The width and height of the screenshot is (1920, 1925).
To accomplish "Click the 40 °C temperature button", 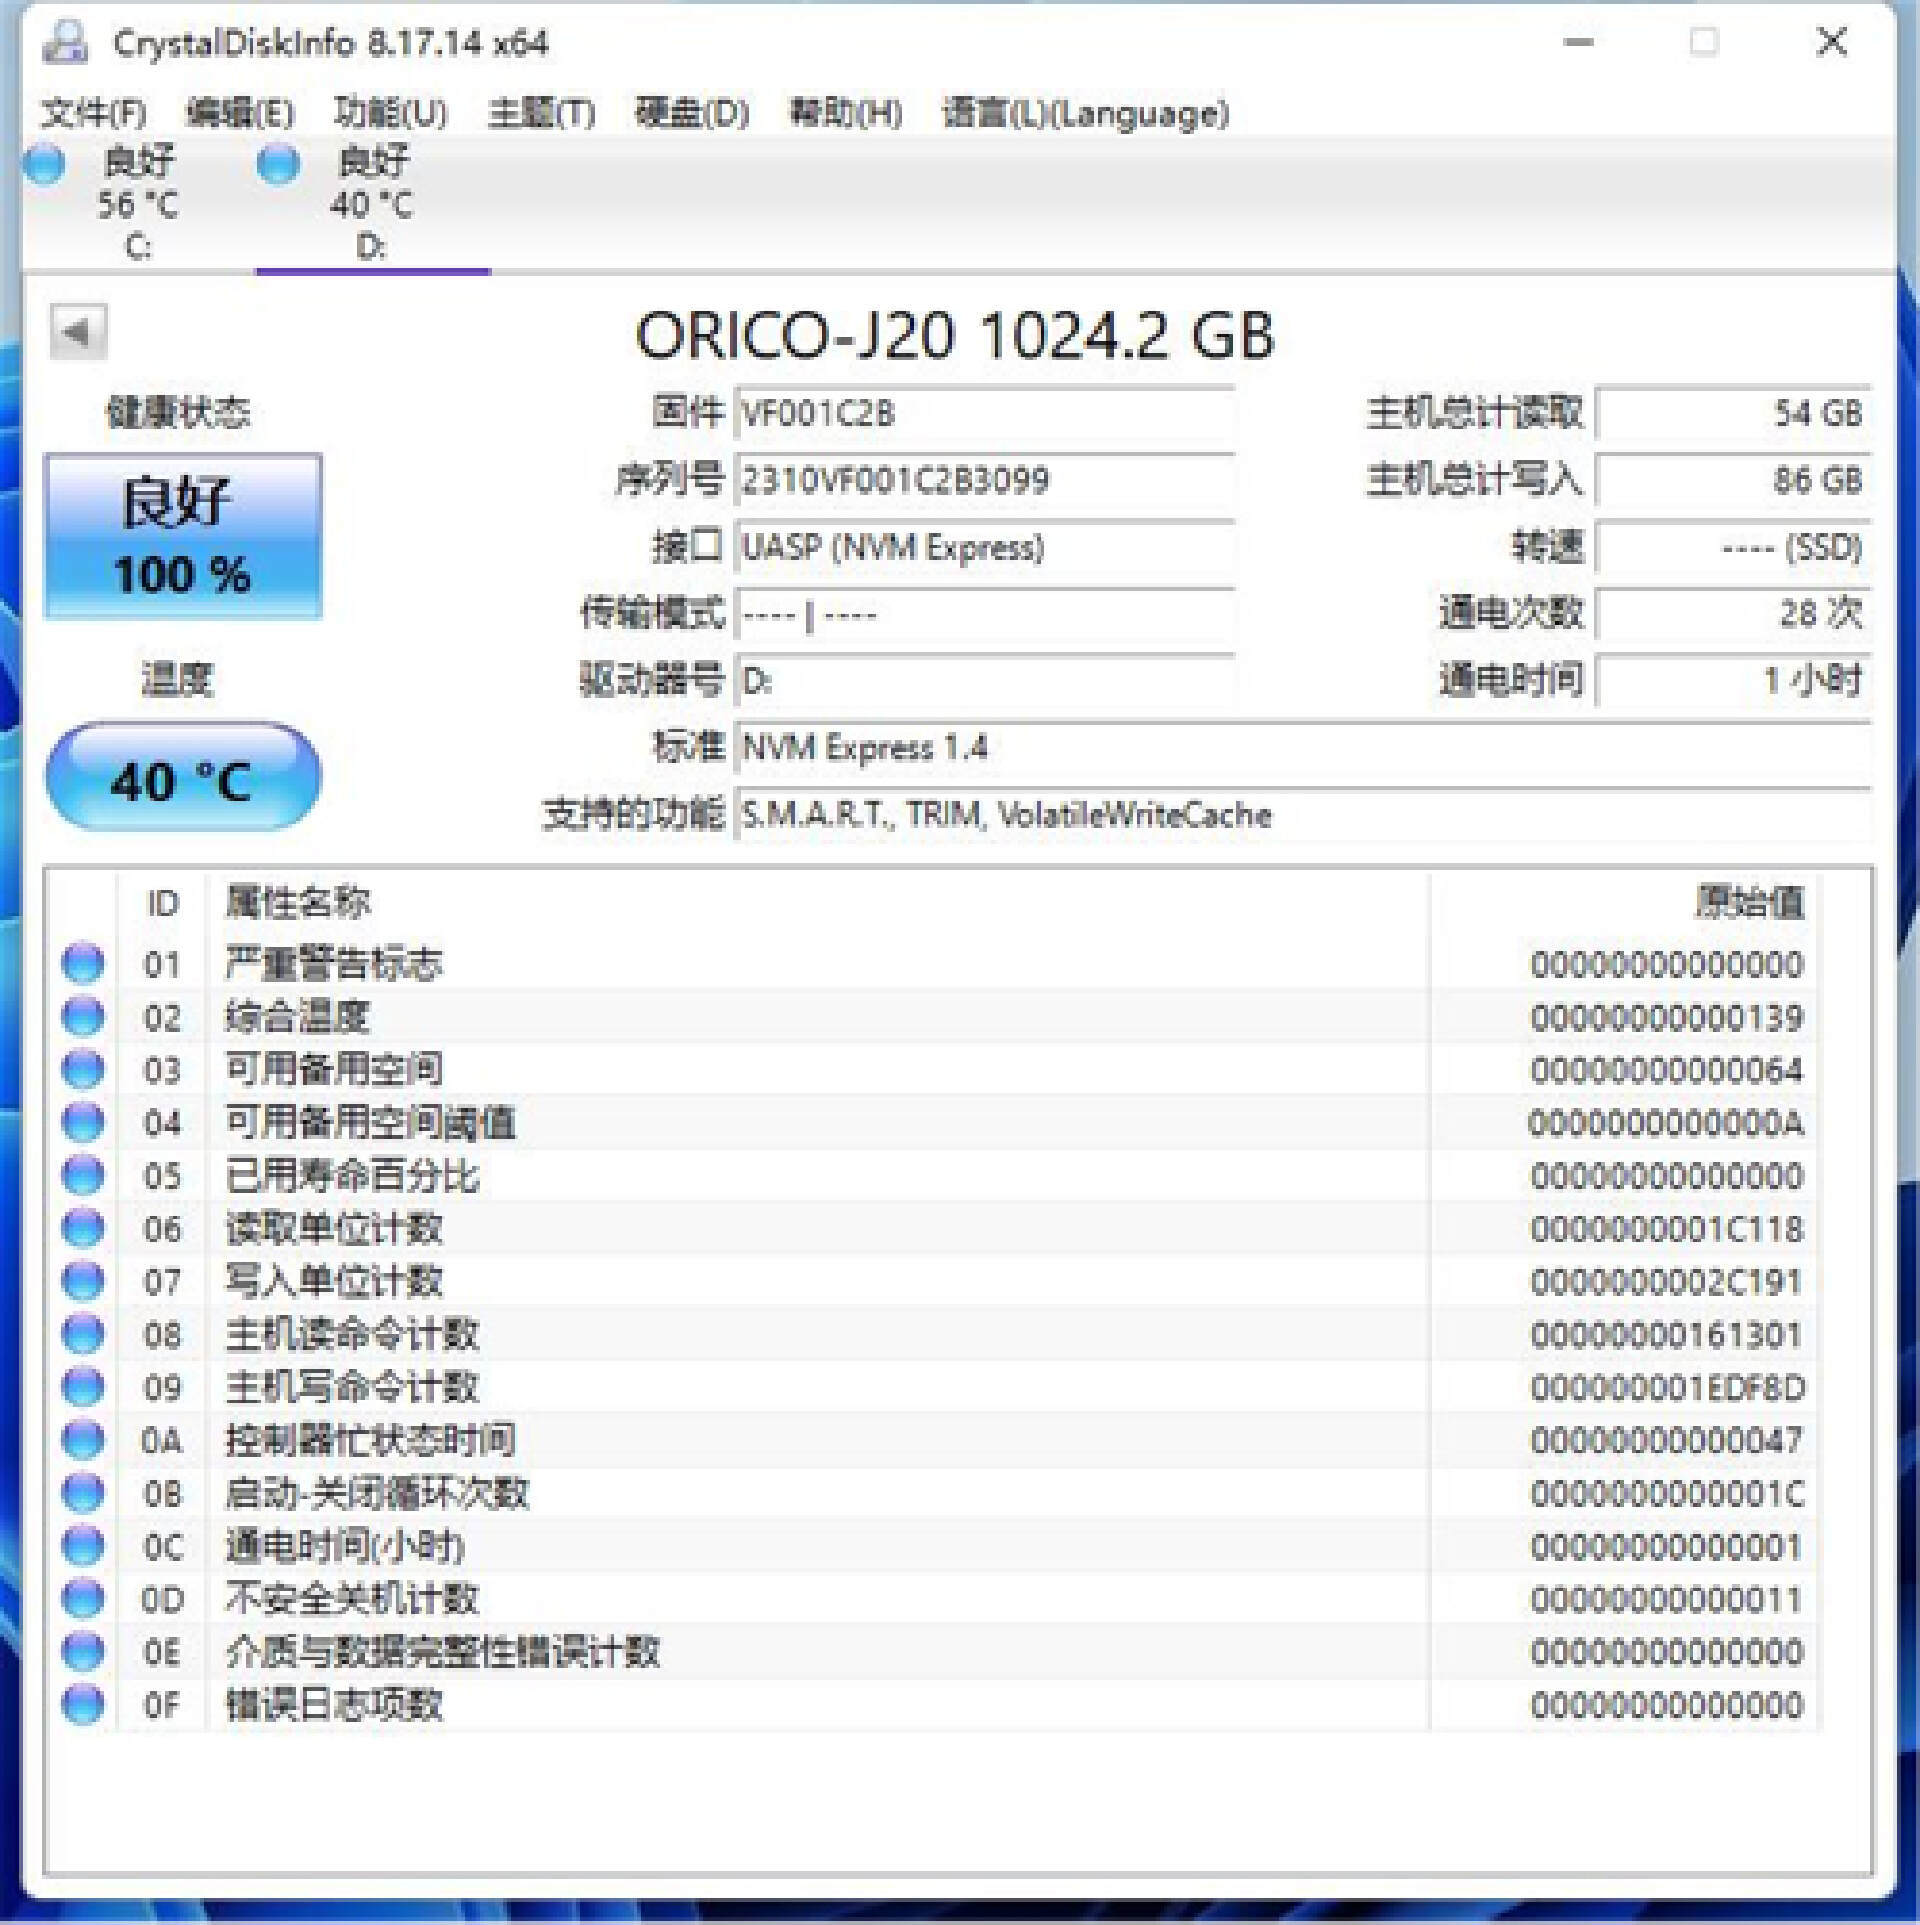I will pyautogui.click(x=183, y=778).
